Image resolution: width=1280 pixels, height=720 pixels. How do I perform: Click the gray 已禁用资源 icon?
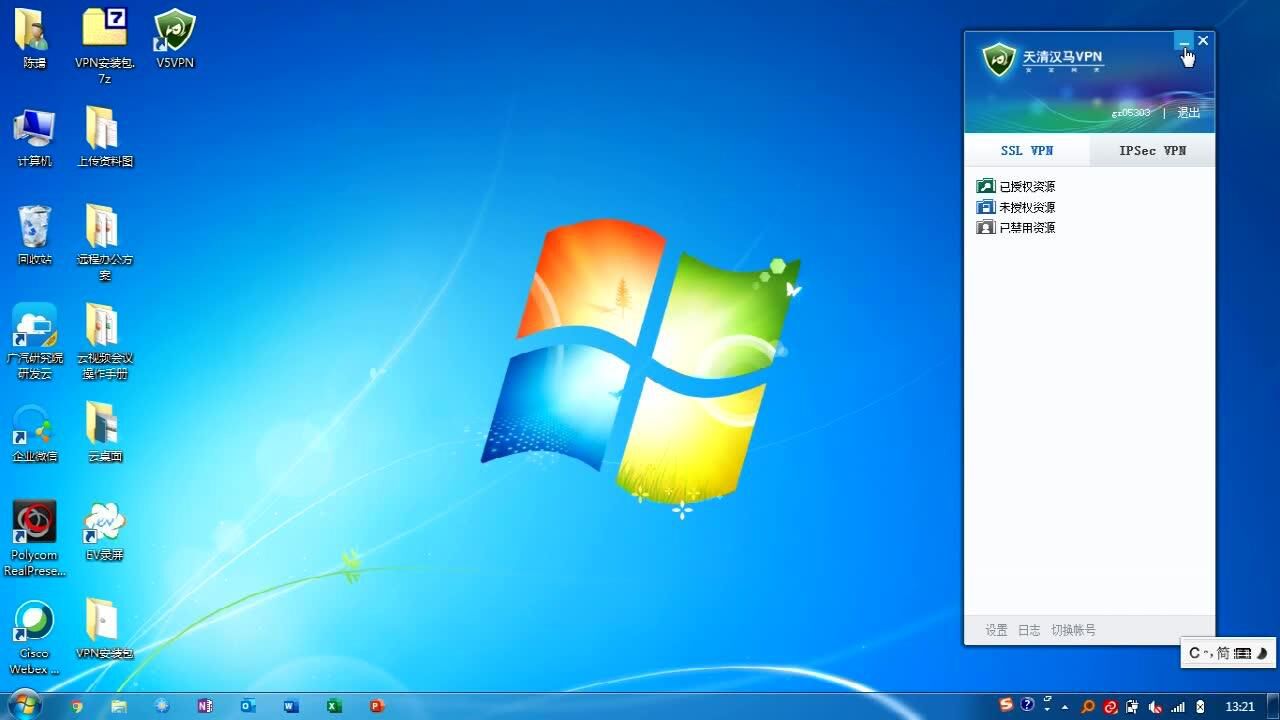[986, 227]
